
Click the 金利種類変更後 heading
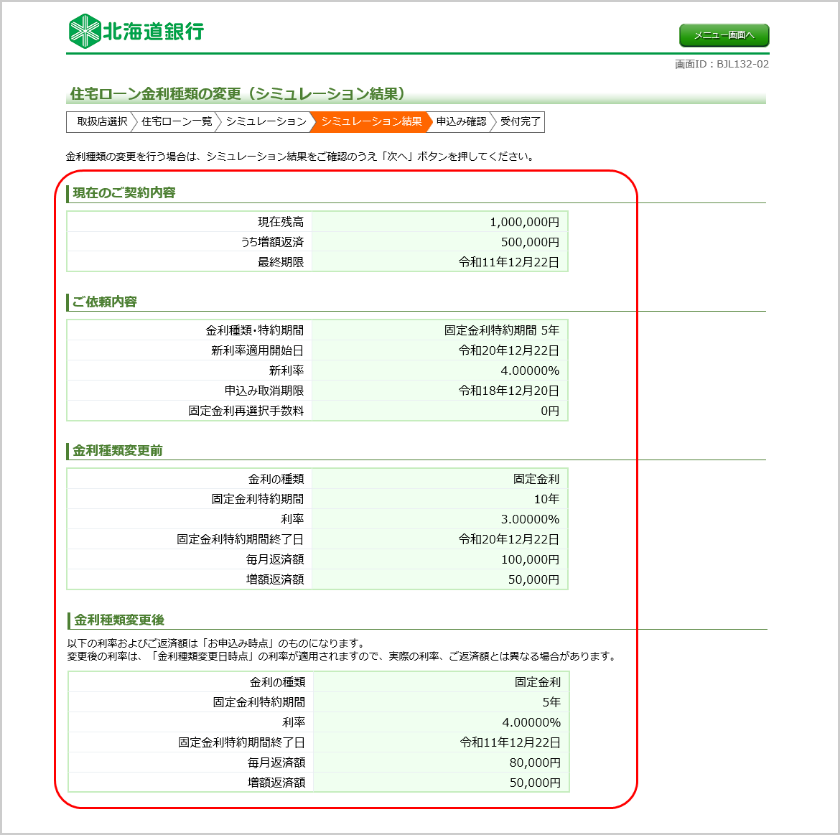pos(119,620)
